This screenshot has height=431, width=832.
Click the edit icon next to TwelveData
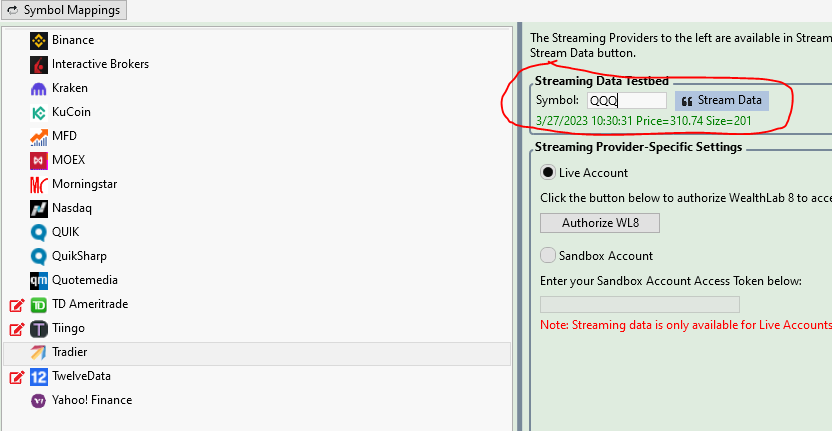coord(16,377)
